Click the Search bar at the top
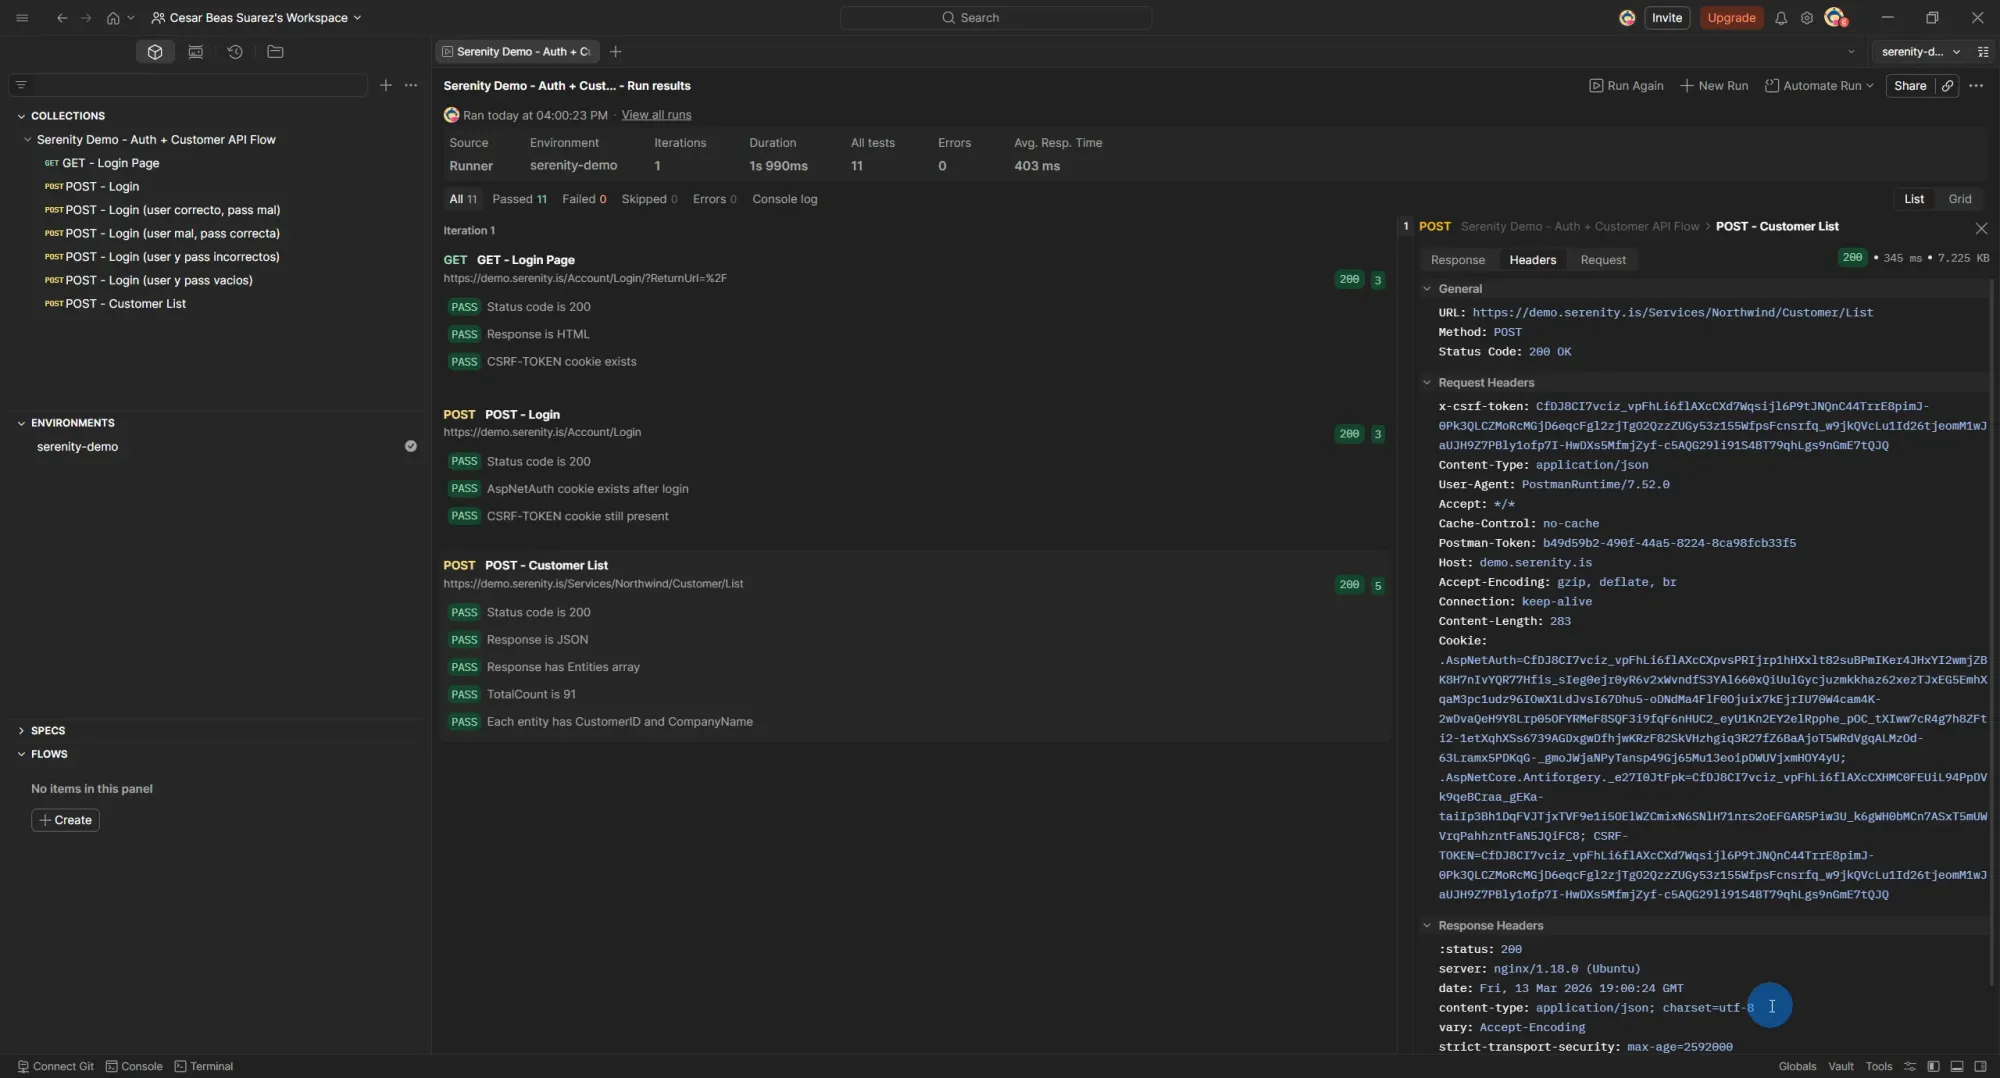This screenshot has width=2000, height=1078. tap(994, 17)
